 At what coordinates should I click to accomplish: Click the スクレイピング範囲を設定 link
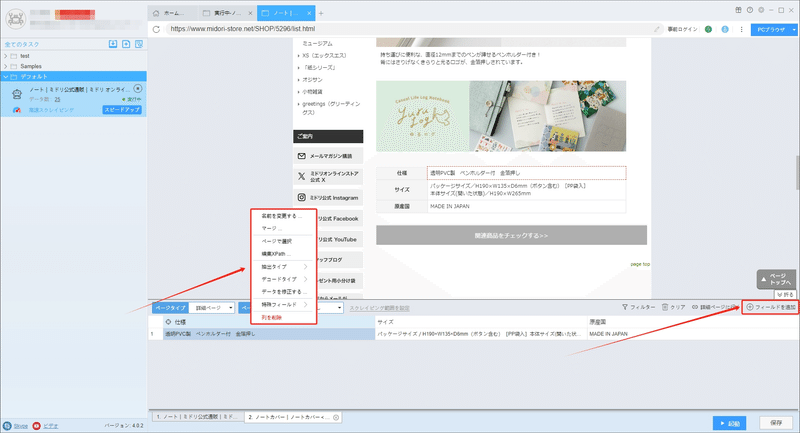[379, 308]
